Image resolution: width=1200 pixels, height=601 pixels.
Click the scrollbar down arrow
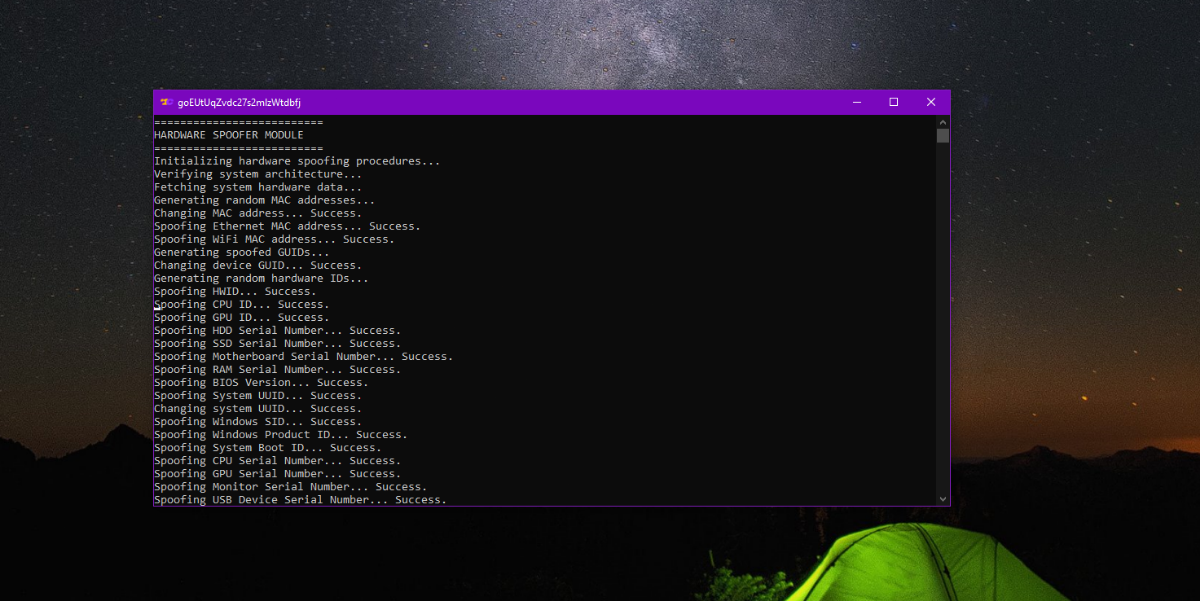tap(942, 498)
